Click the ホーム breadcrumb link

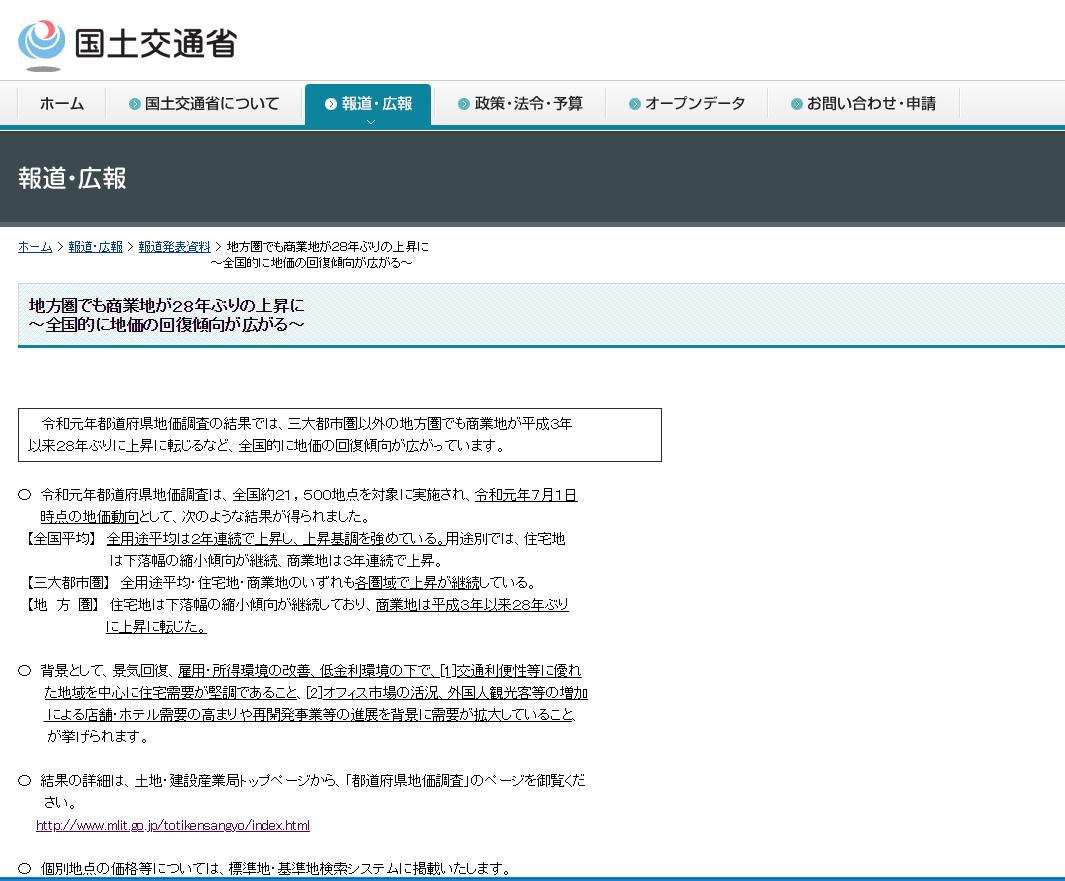(x=34, y=246)
